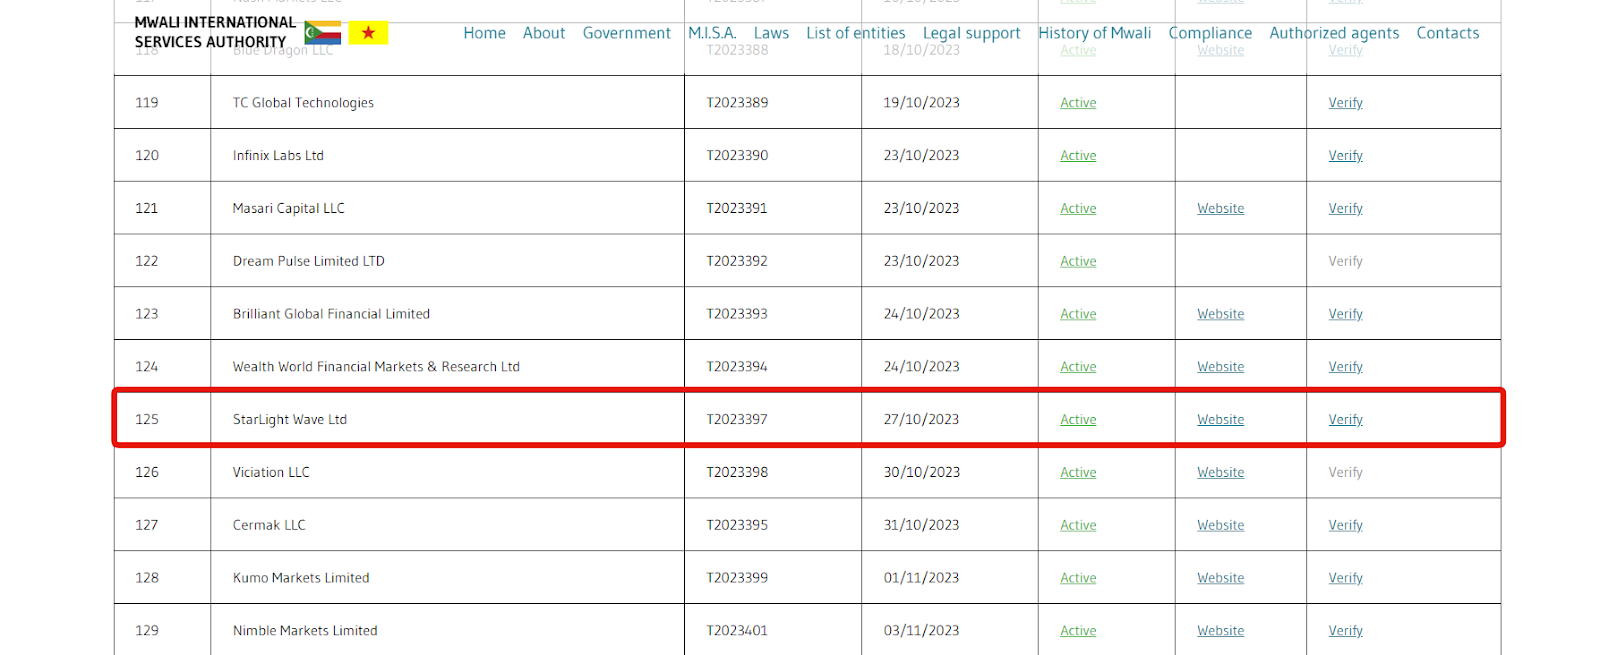Select license number T2023389
Image resolution: width=1600 pixels, height=655 pixels.
coord(737,103)
